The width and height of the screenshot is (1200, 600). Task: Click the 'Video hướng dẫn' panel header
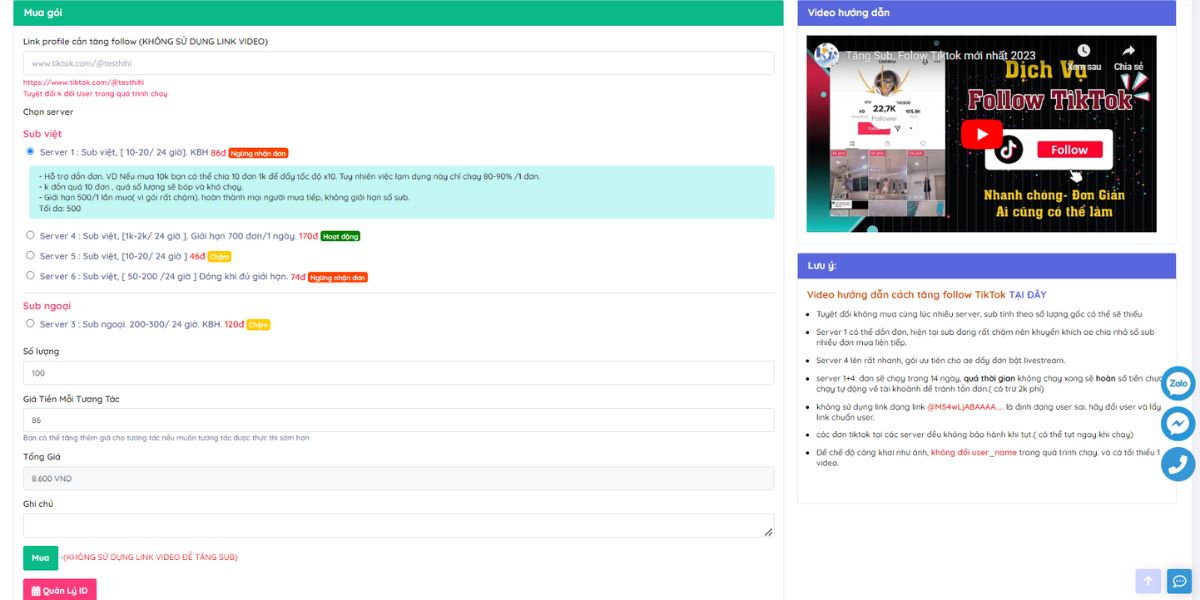coord(986,13)
